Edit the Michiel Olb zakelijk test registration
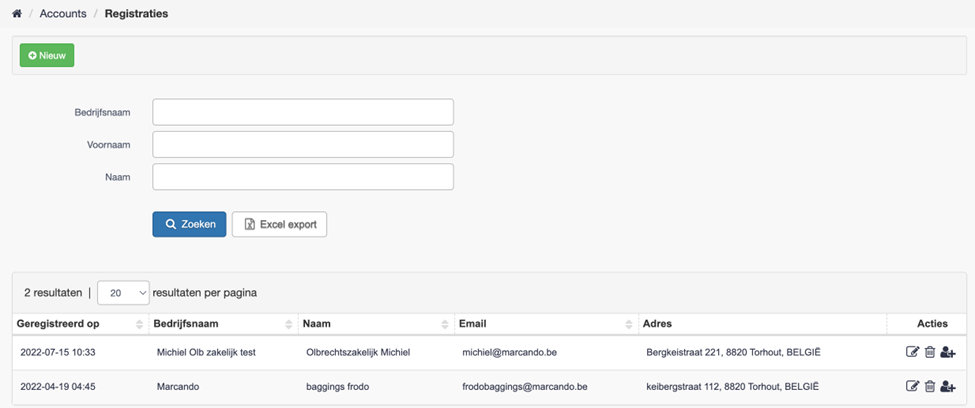Image resolution: width=975 pixels, height=408 pixels. click(x=912, y=352)
